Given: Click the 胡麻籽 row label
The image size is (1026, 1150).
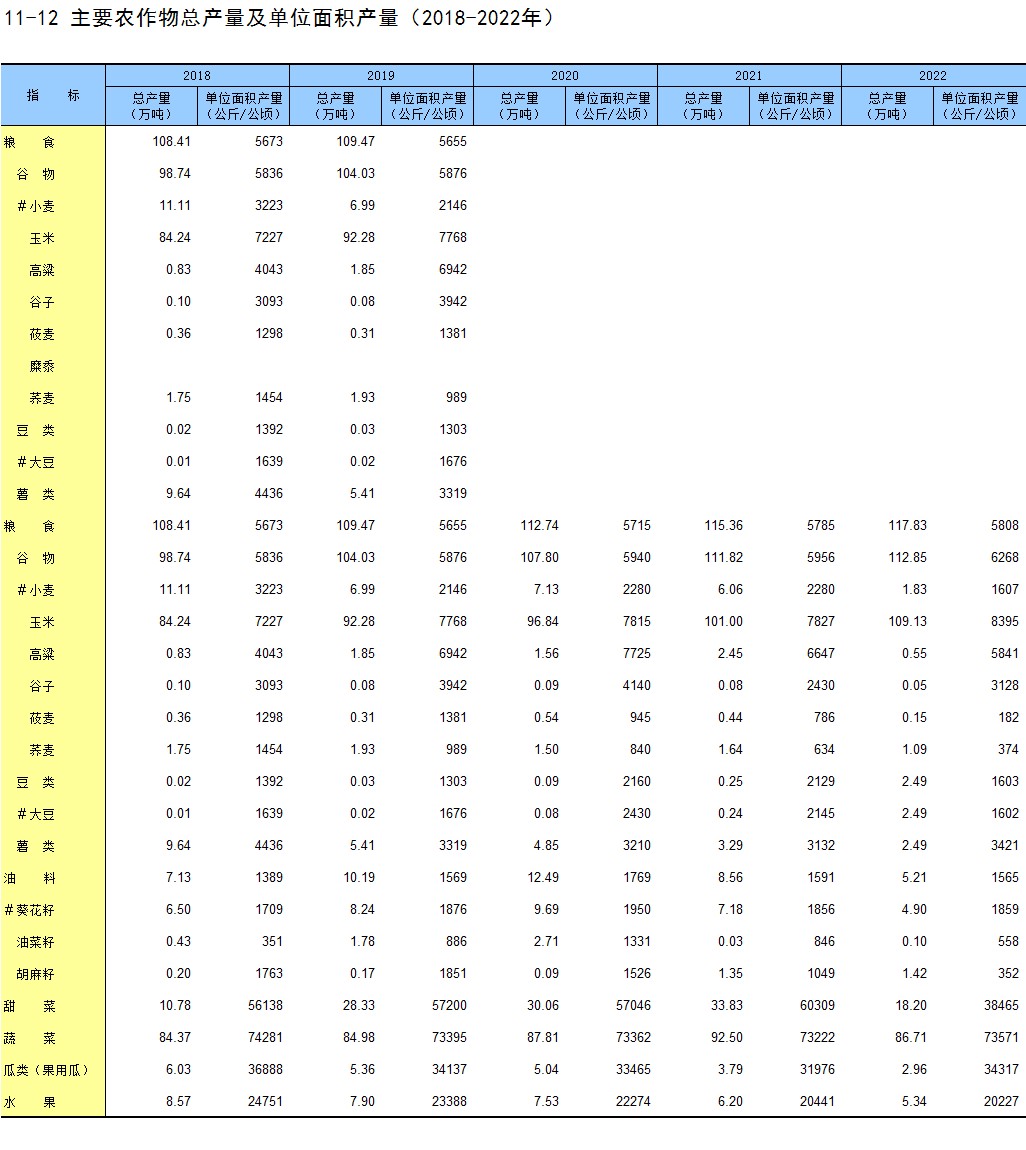Looking at the screenshot, I should coord(36,974).
